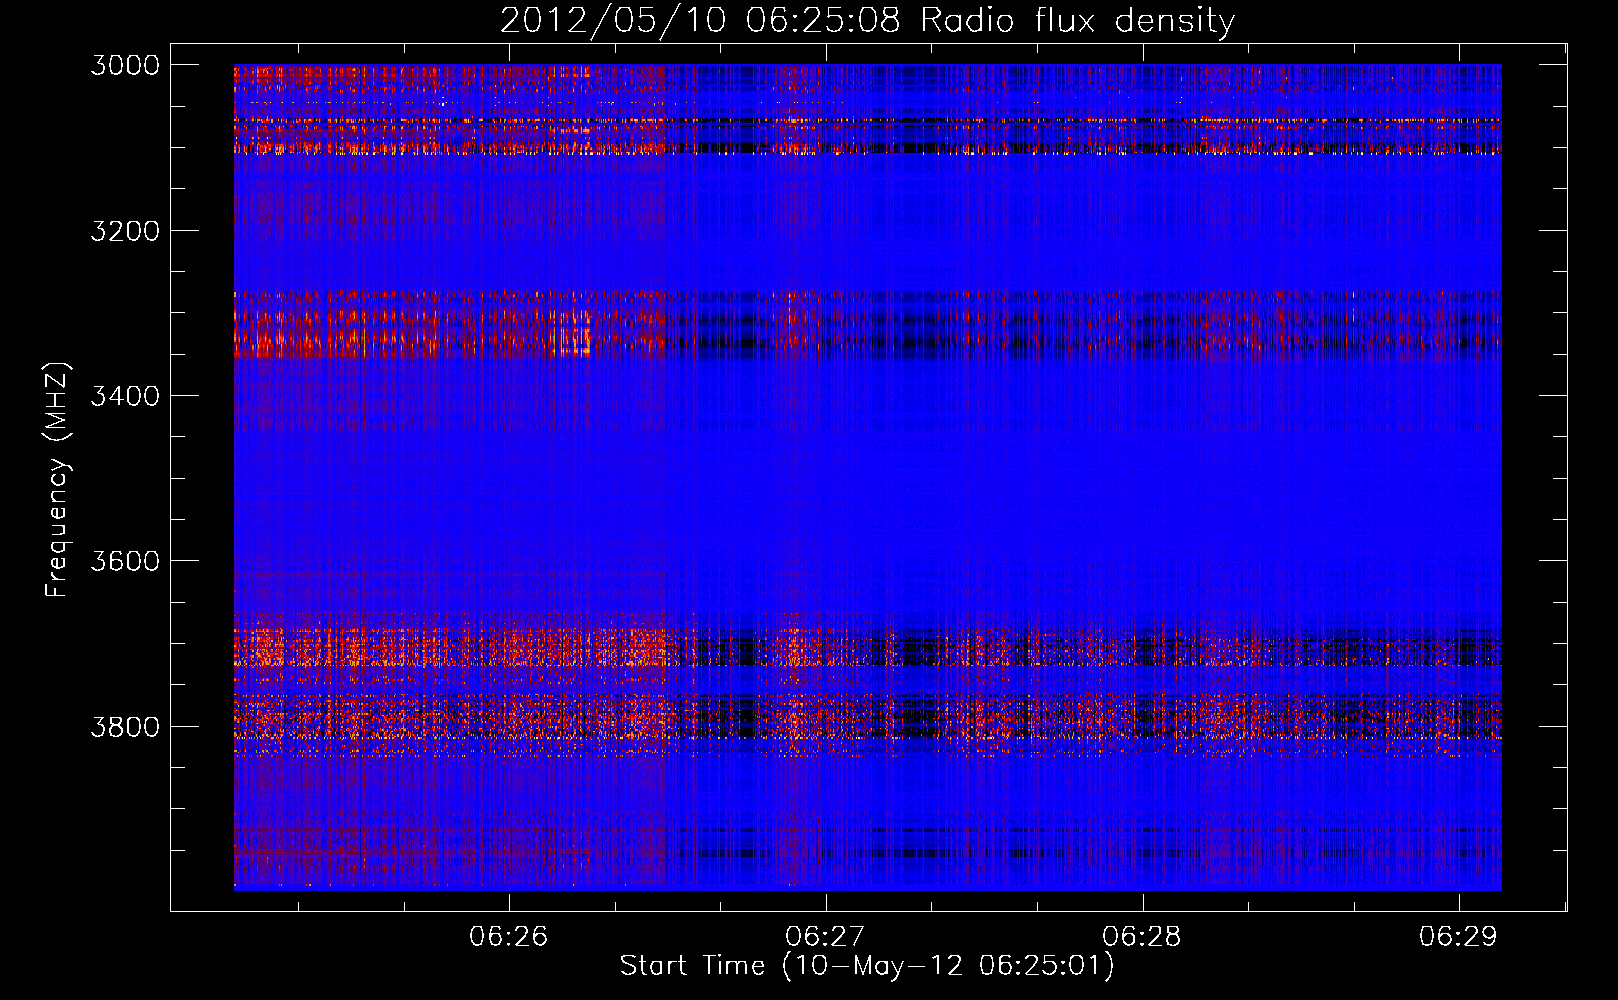Click the "Frequency (MHZ)" axis label
Viewport: 1618px width, 1000px height.
[x=58, y=479]
